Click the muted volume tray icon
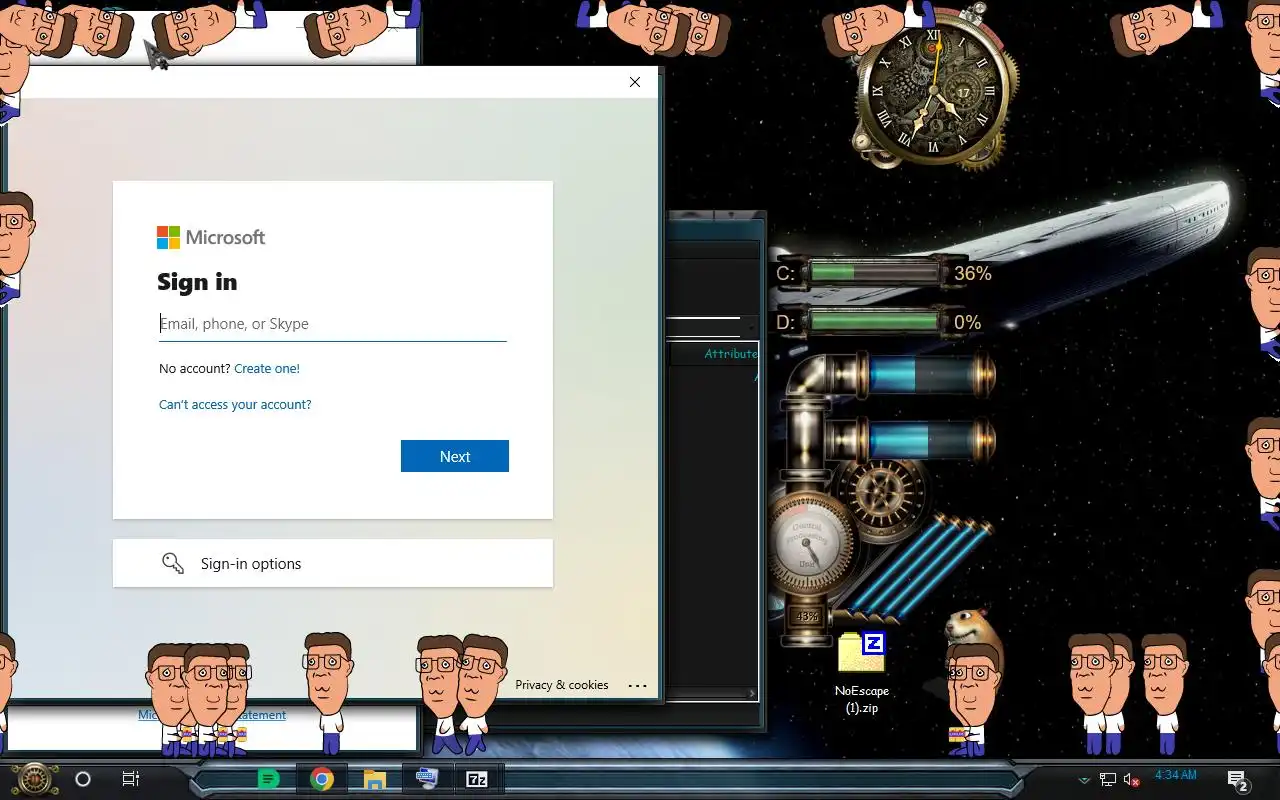 point(1132,780)
